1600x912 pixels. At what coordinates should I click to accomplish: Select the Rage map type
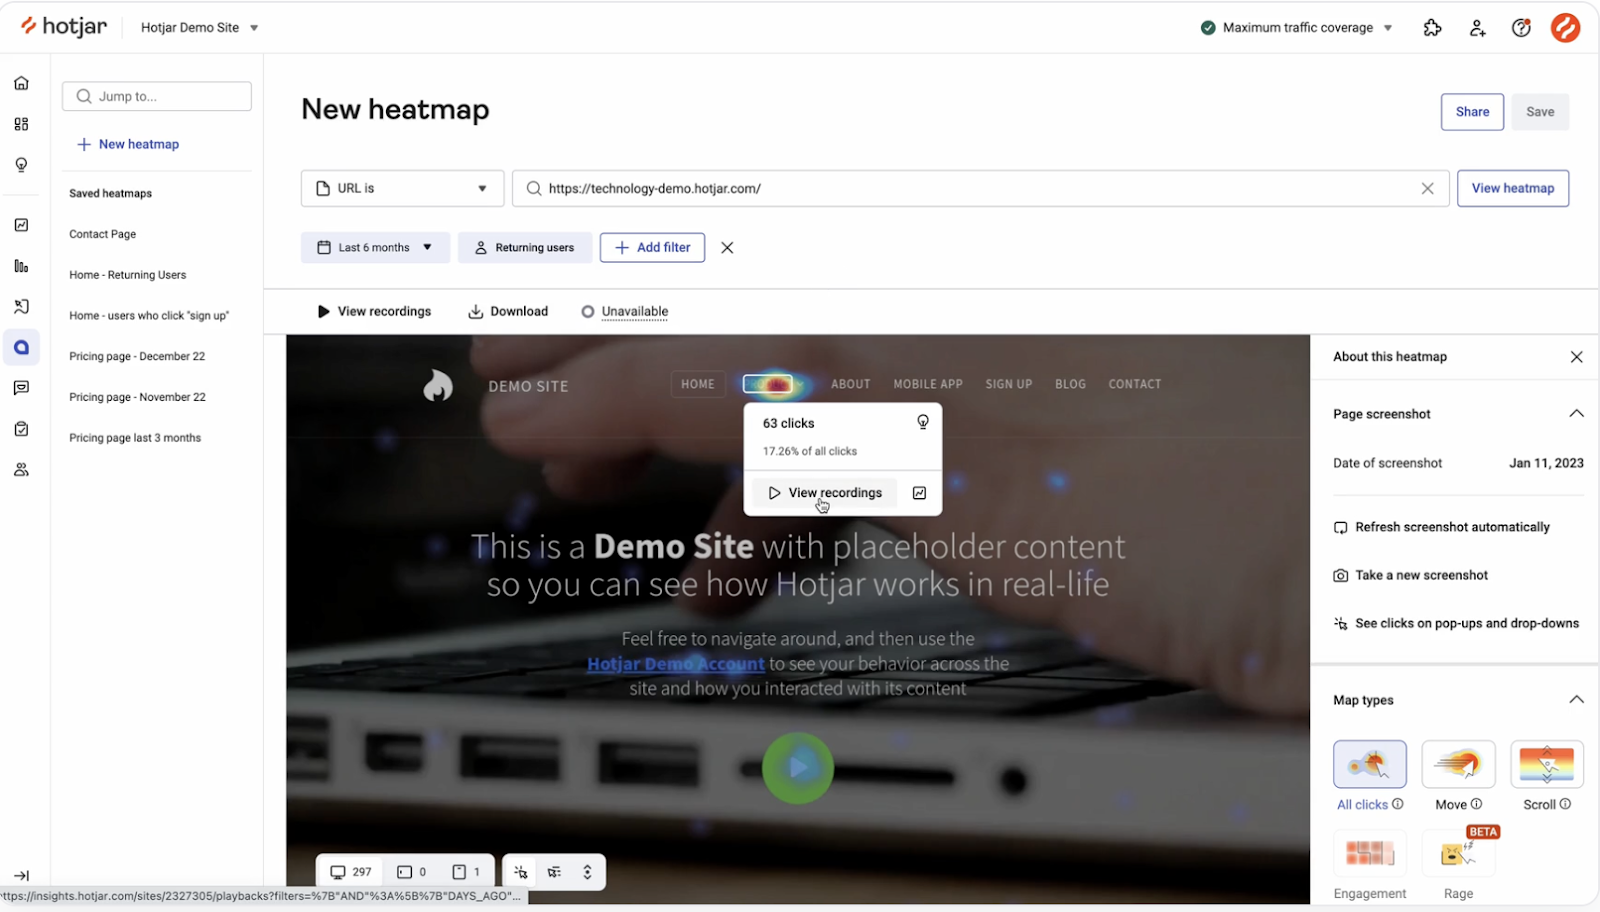1458,853
